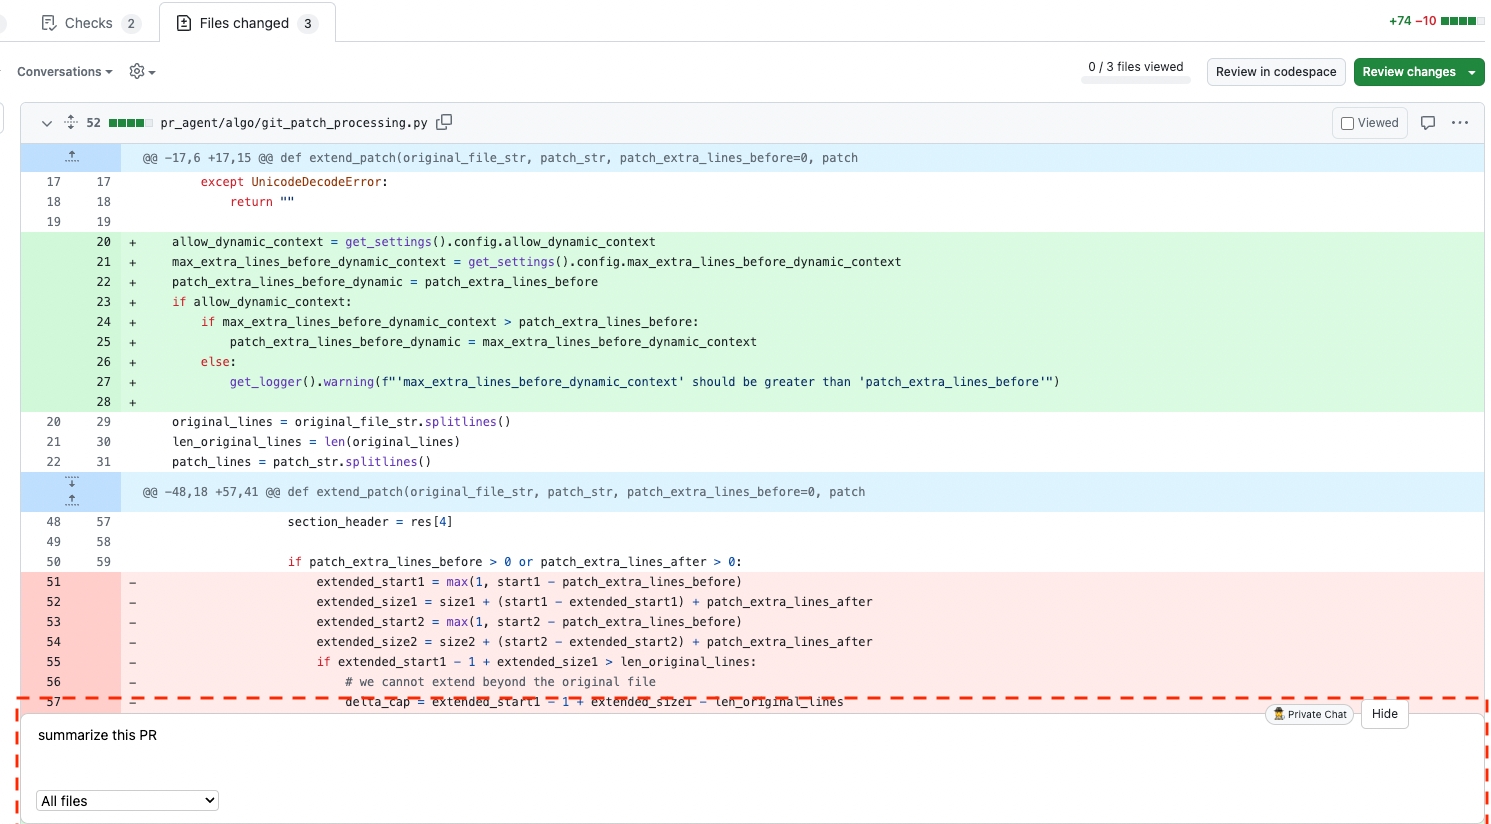Expand diff downward below line 31

(x=72, y=483)
